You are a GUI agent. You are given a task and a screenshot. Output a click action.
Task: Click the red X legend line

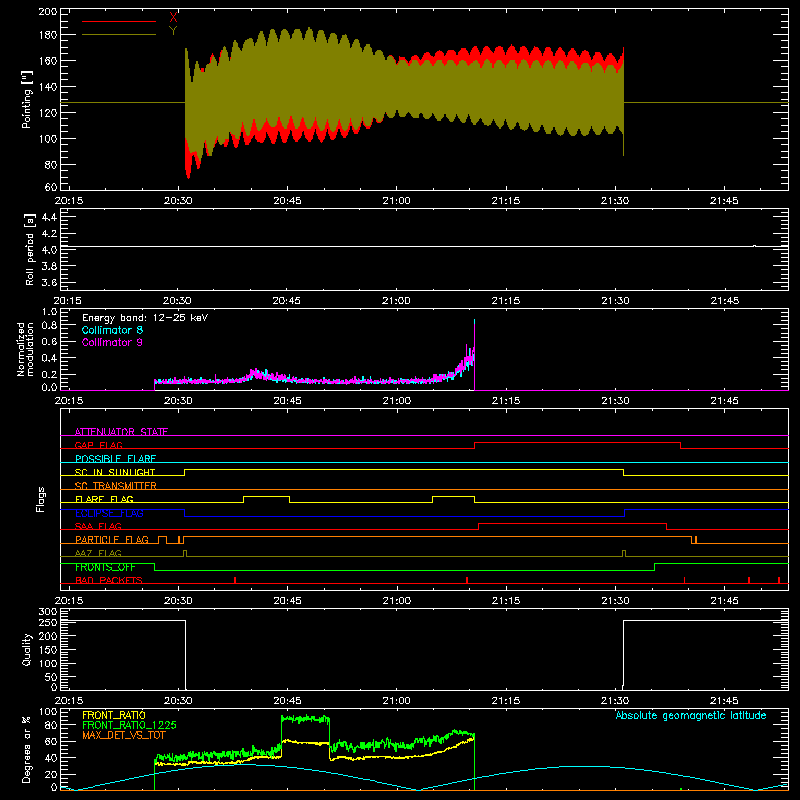click(119, 21)
